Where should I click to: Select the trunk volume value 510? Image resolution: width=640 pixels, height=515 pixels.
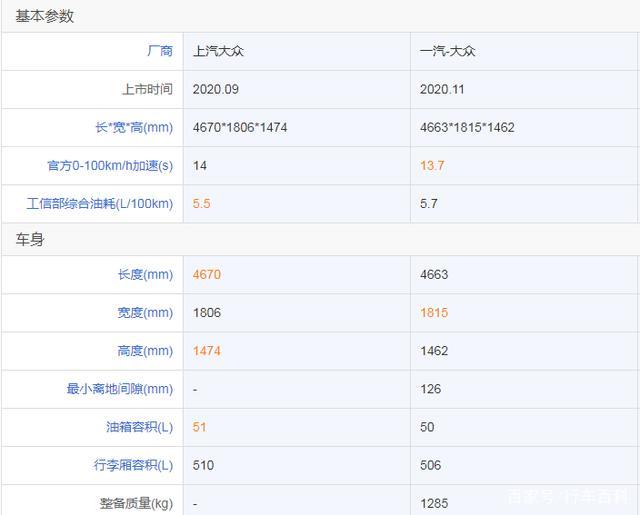coord(203,465)
